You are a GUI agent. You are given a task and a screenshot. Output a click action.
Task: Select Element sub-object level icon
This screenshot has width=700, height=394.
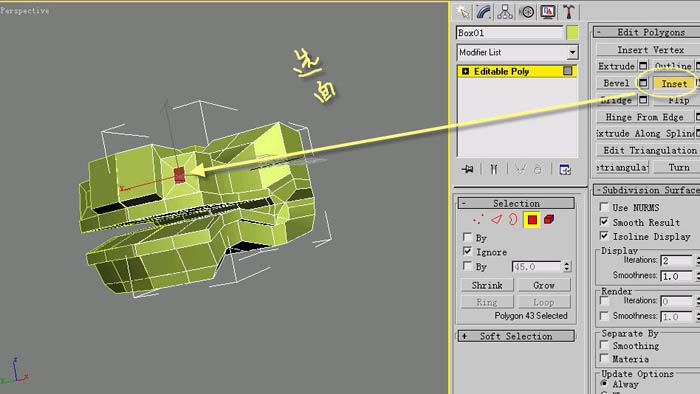549,220
